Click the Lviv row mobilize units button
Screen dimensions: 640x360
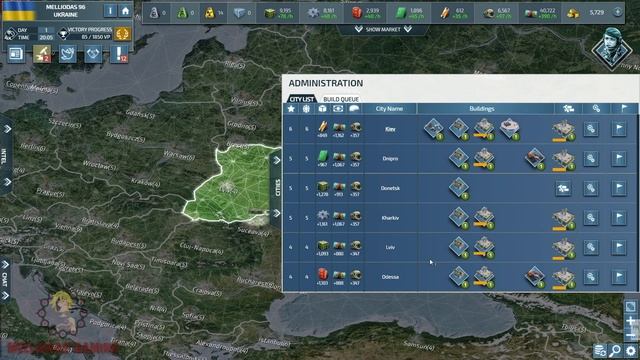591,247
